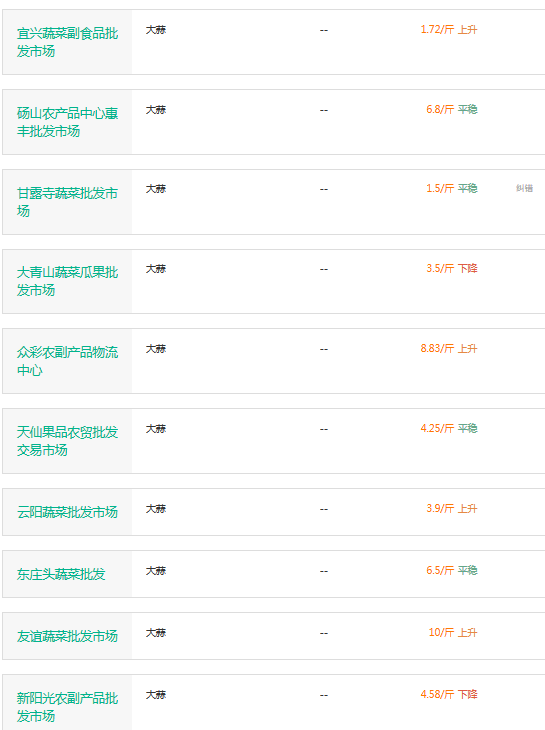This screenshot has height=730, width=545.
Task: Open 东庄头蔬菜批发 market link
Action: tap(61, 574)
